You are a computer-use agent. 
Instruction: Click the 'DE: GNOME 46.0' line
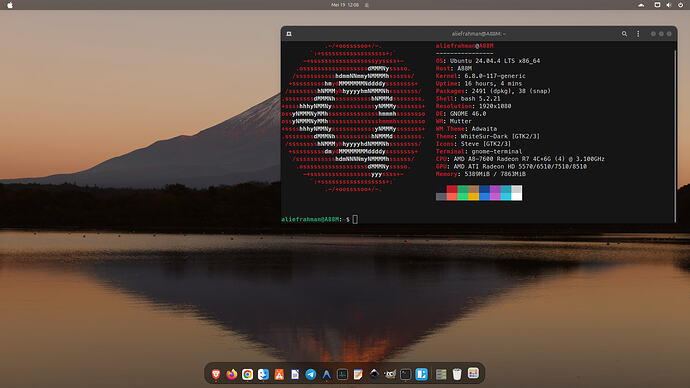461,113
